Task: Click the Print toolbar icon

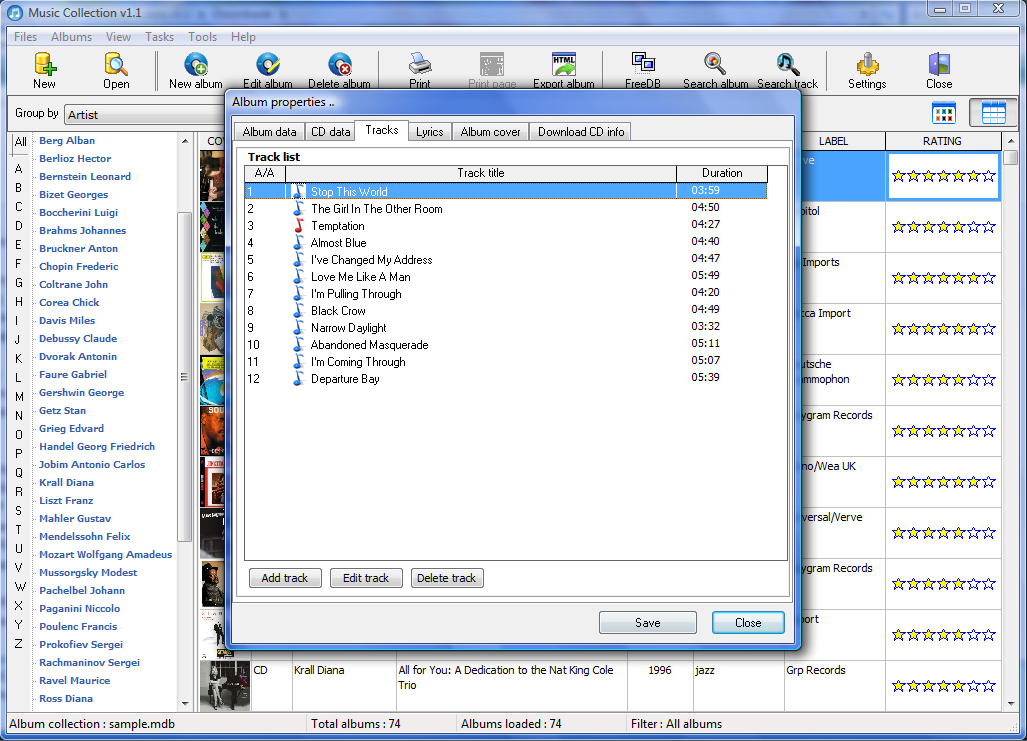Action: [420, 64]
